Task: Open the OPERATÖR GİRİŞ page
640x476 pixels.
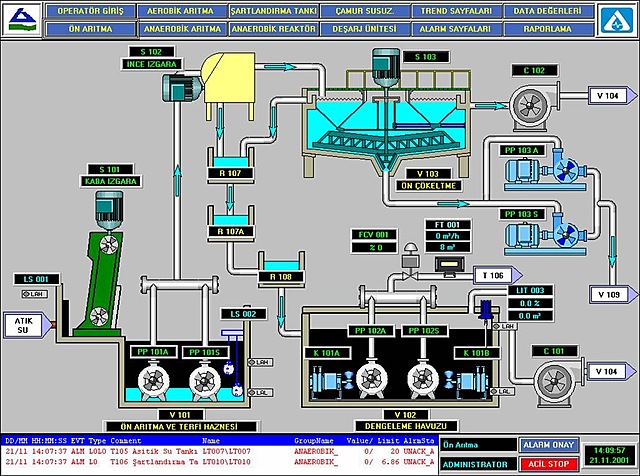Action: click(90, 11)
